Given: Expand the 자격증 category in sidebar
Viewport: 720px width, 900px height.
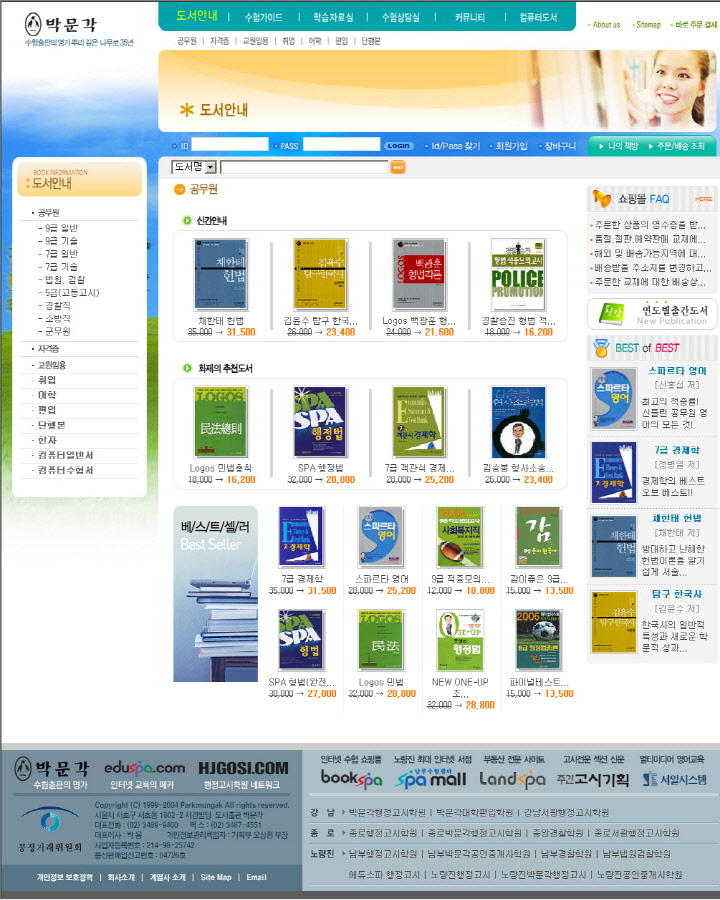Looking at the screenshot, I should pos(49,349).
